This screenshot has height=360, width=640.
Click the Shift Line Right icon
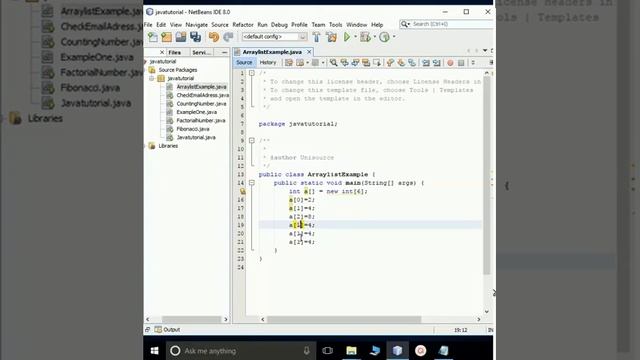437,62
